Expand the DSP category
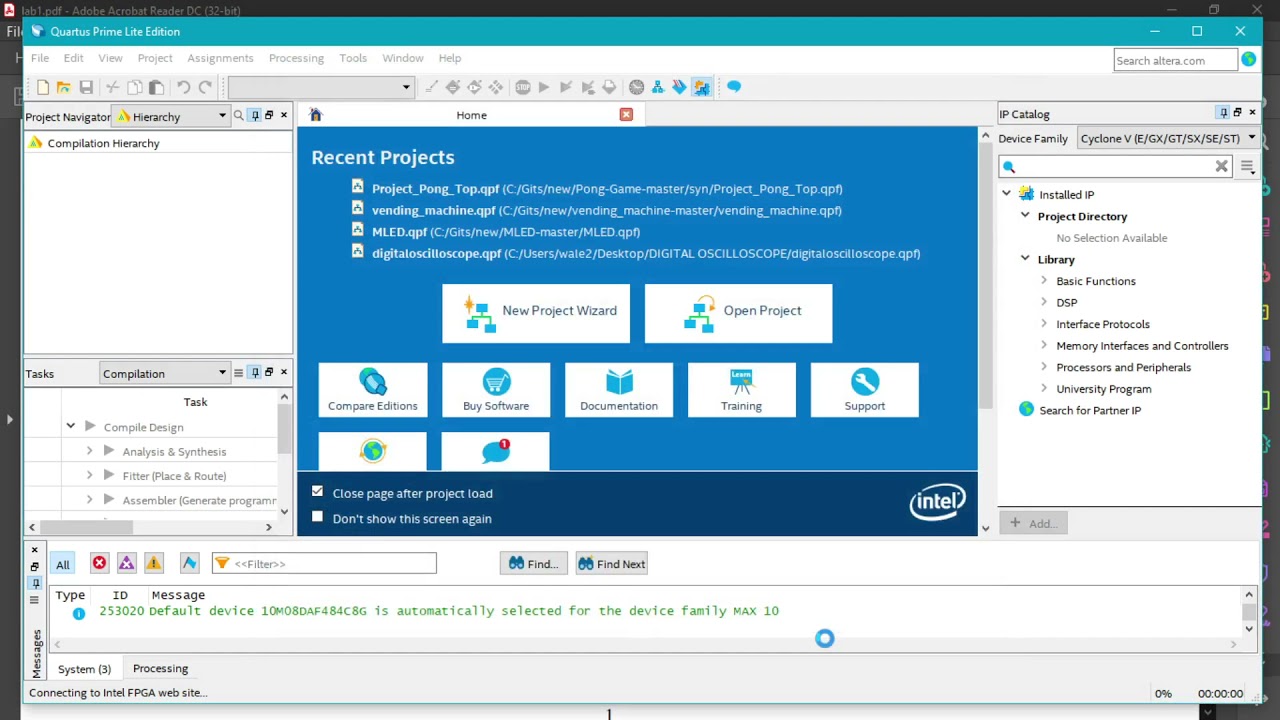The image size is (1280, 720). pos(1044,302)
